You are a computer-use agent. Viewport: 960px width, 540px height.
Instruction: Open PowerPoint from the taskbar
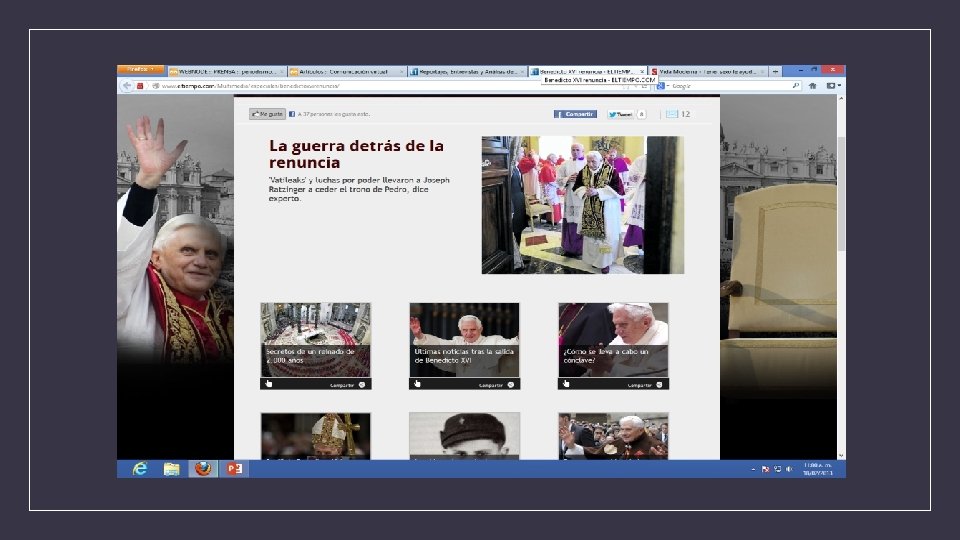point(234,469)
